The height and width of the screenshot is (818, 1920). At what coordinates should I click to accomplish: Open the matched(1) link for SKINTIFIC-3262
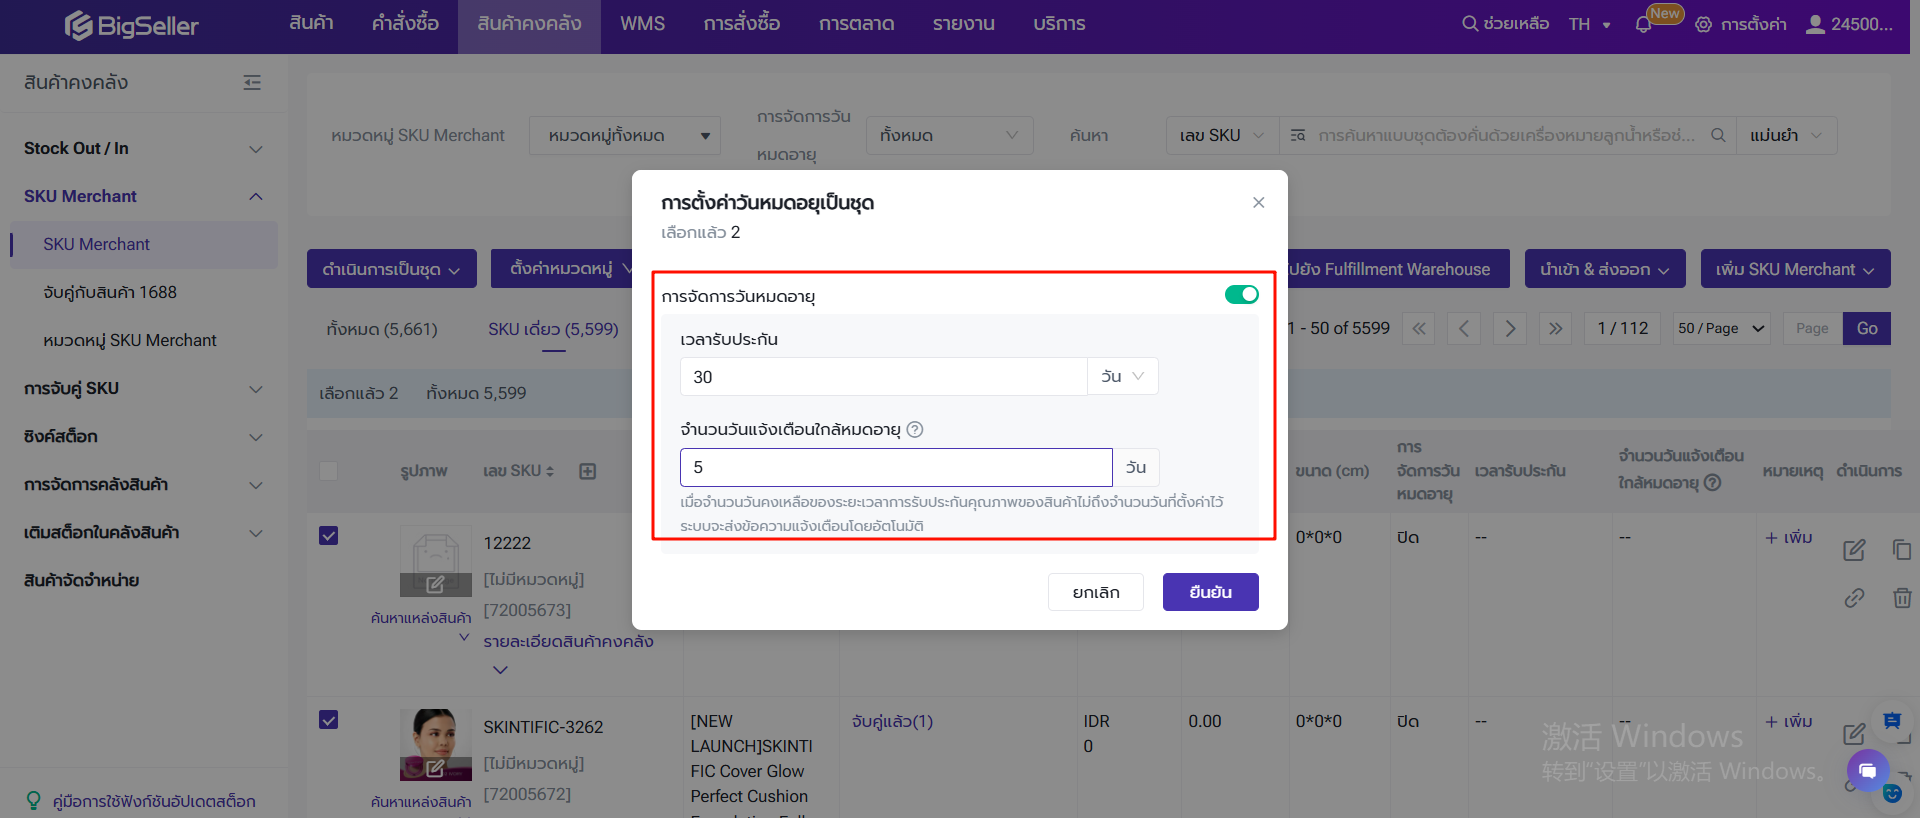[892, 721]
